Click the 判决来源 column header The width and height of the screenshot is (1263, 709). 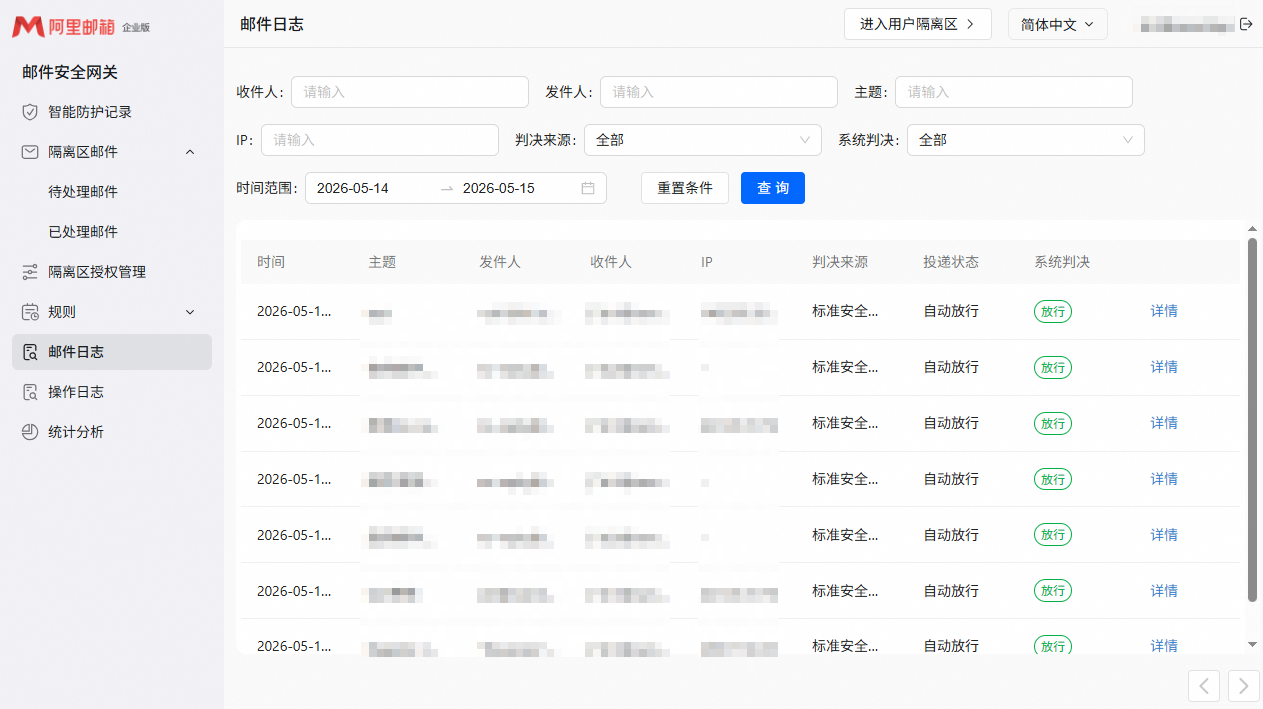(x=840, y=262)
